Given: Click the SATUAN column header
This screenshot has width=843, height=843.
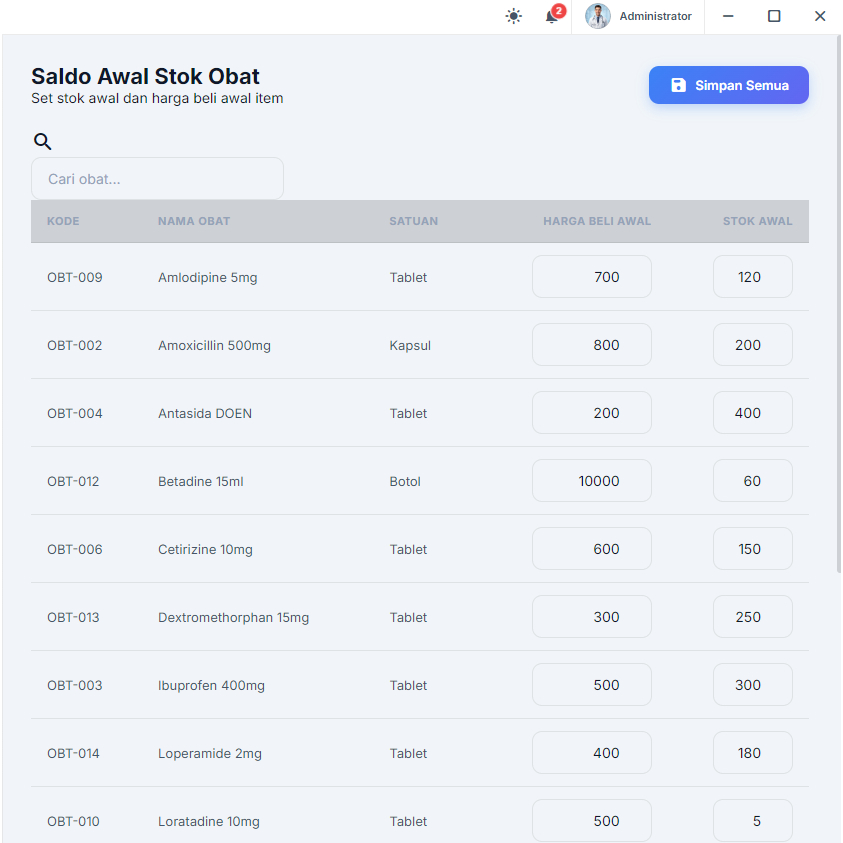Looking at the screenshot, I should pos(413,221).
